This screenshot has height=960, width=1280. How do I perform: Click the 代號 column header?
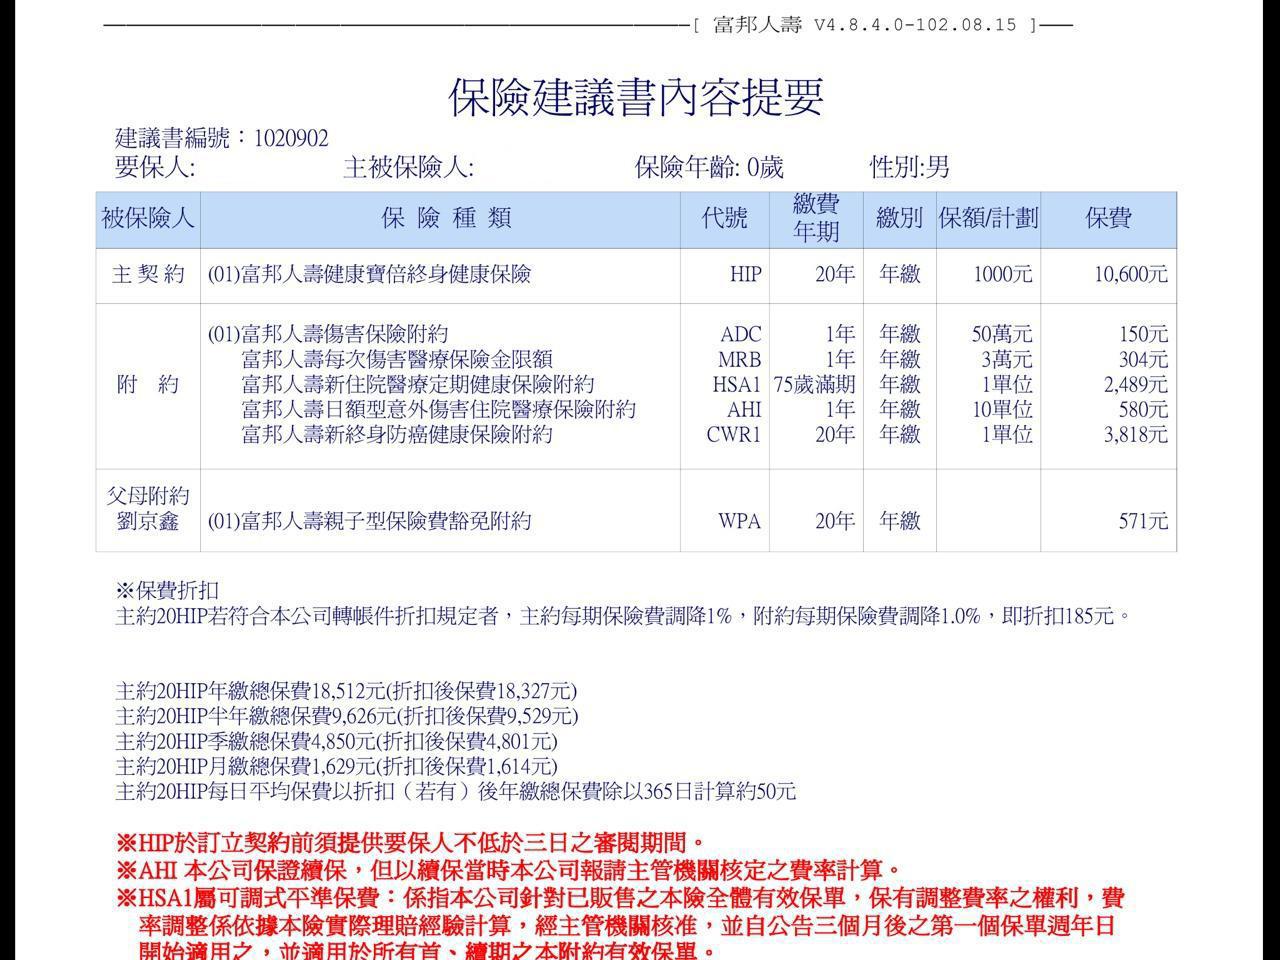tap(724, 218)
